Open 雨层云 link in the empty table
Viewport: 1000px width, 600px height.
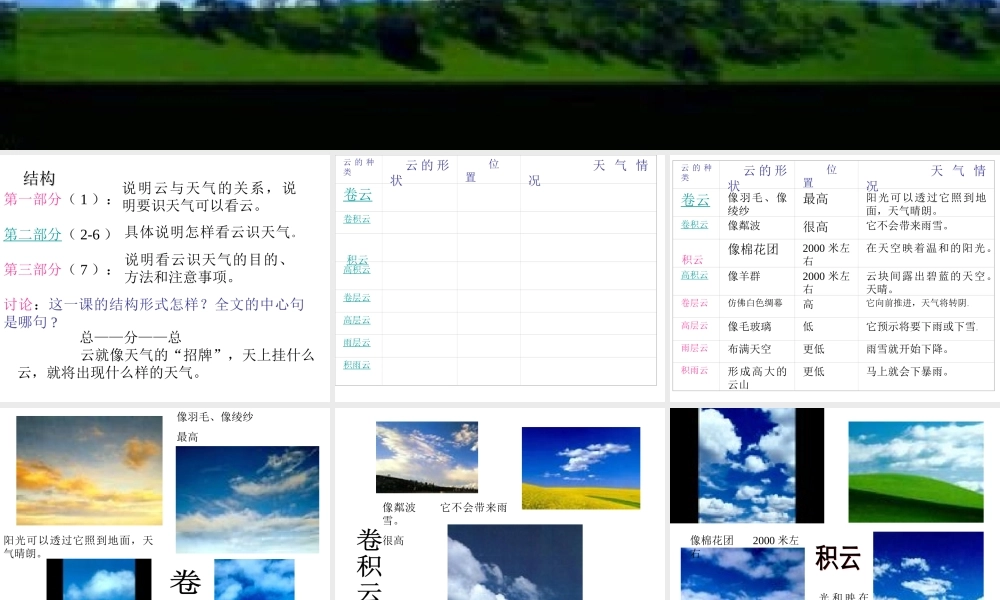[x=357, y=342]
